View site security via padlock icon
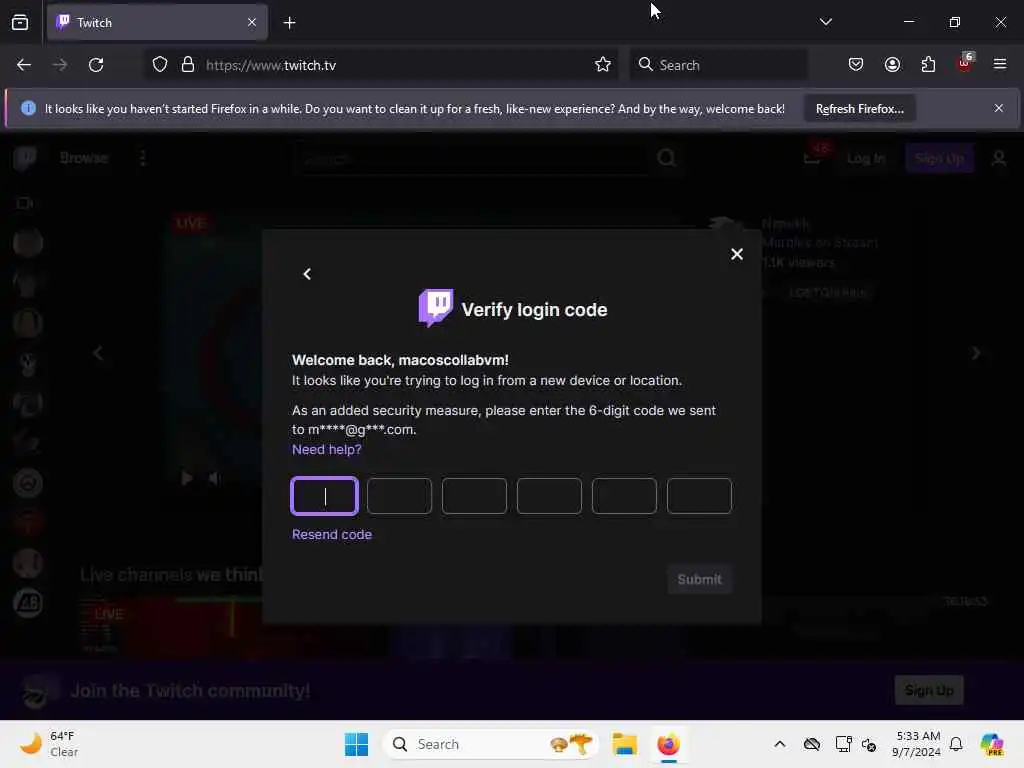 [188, 65]
